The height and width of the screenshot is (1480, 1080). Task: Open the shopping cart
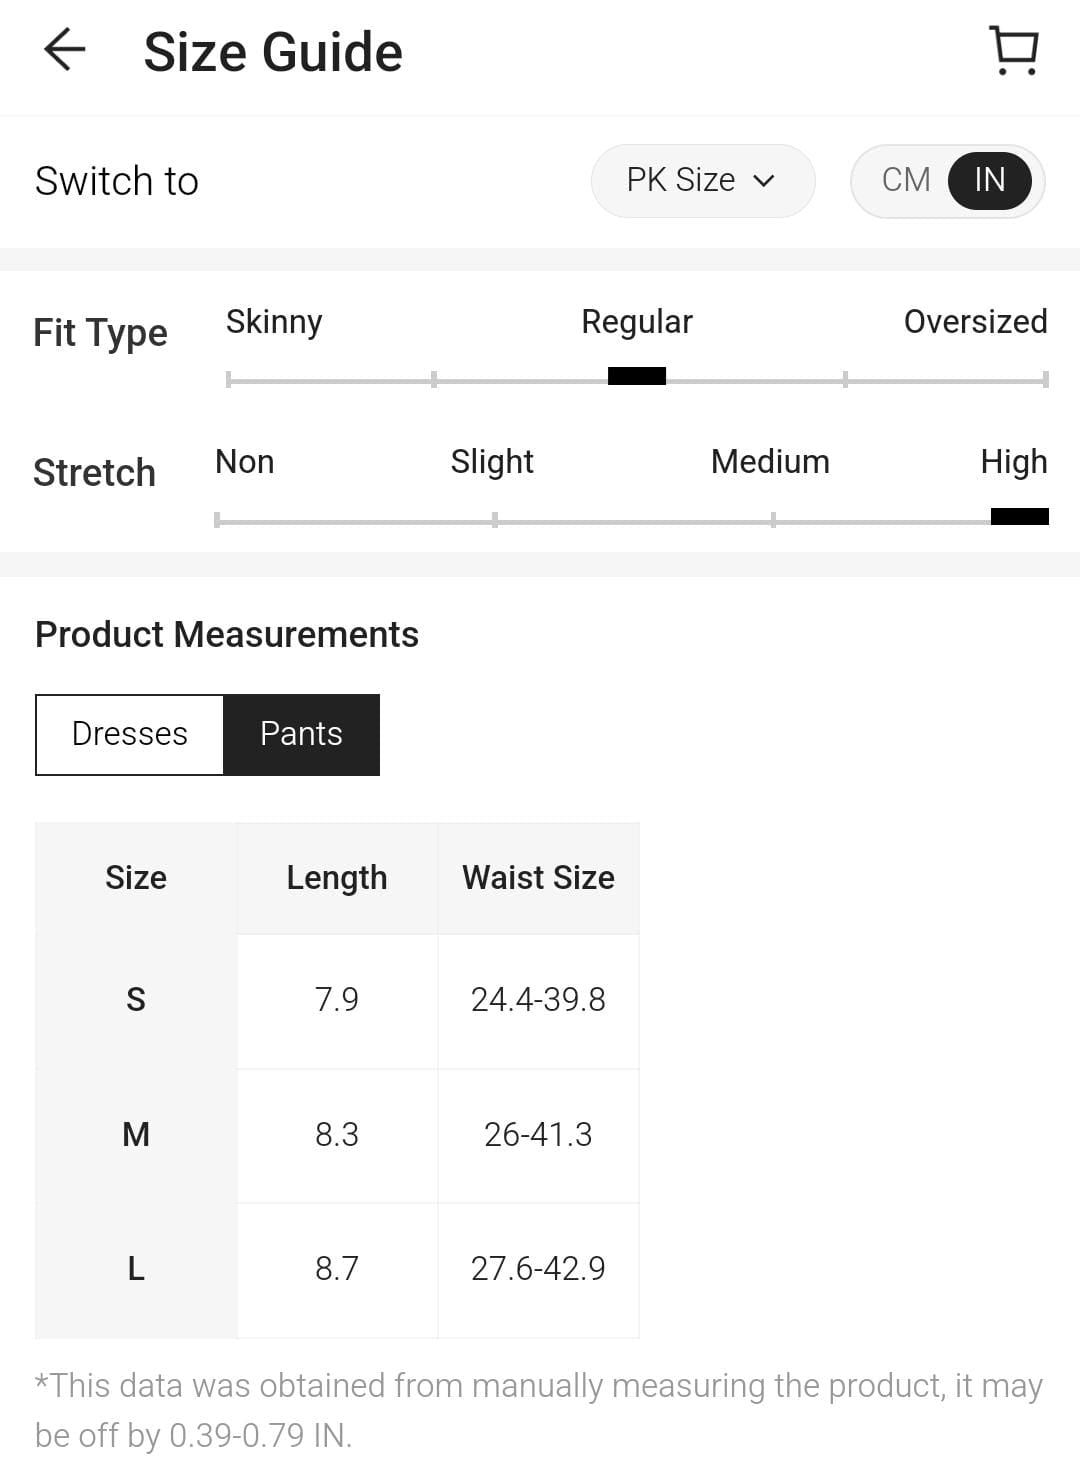point(1013,50)
